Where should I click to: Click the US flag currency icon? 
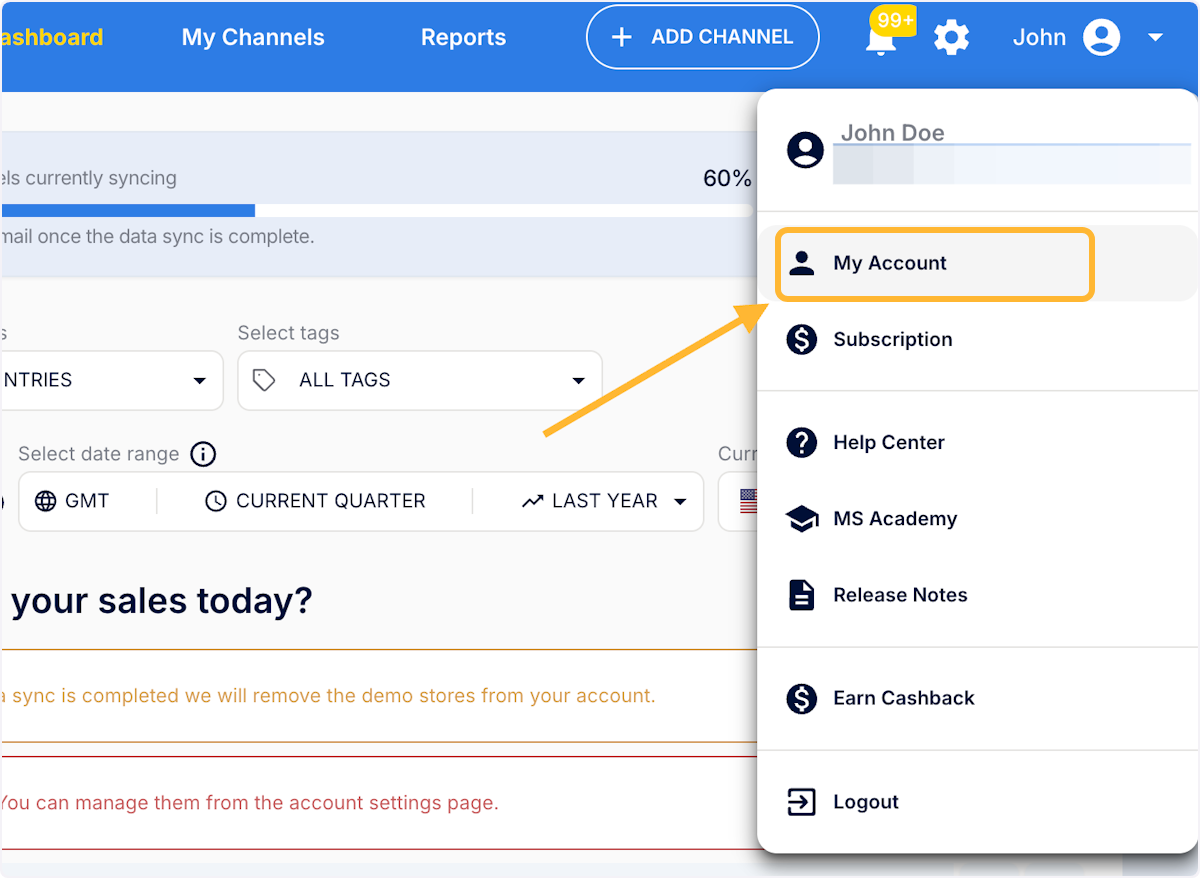click(748, 501)
